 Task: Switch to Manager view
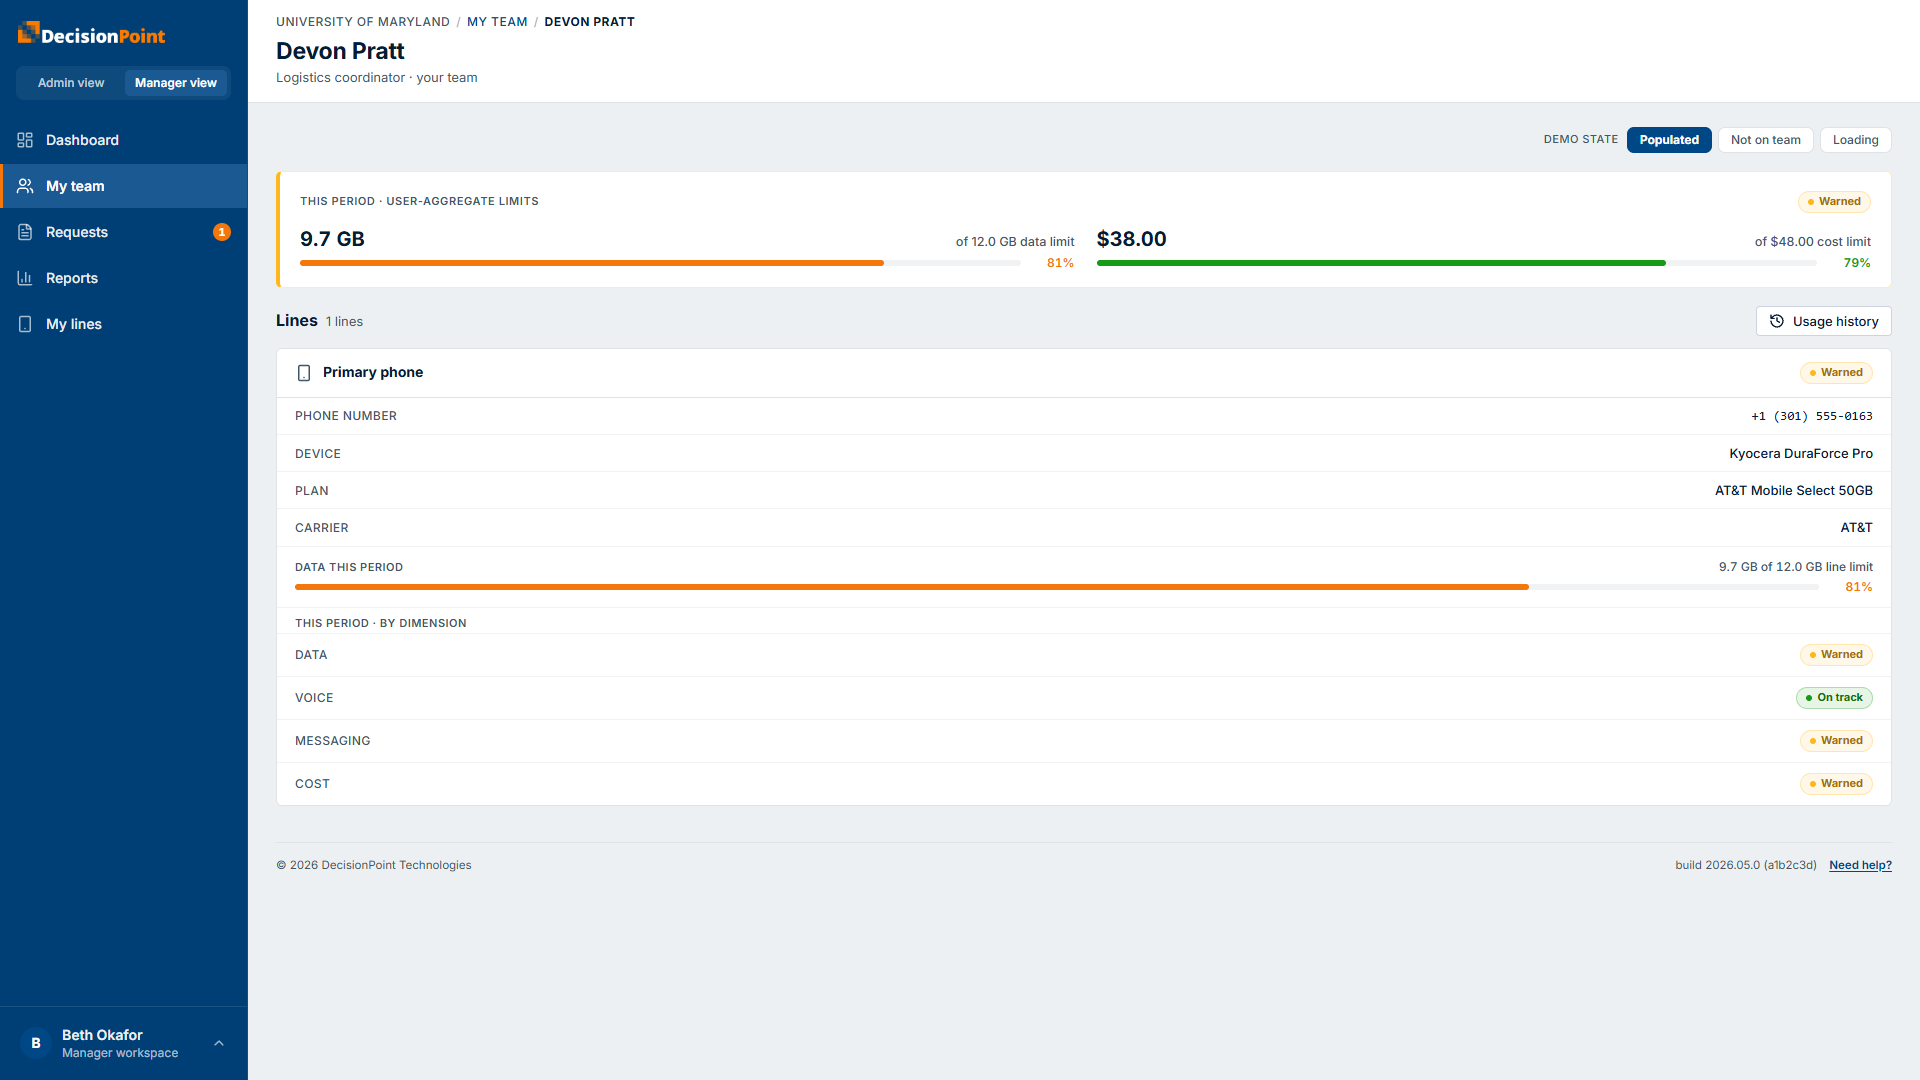[x=176, y=83]
